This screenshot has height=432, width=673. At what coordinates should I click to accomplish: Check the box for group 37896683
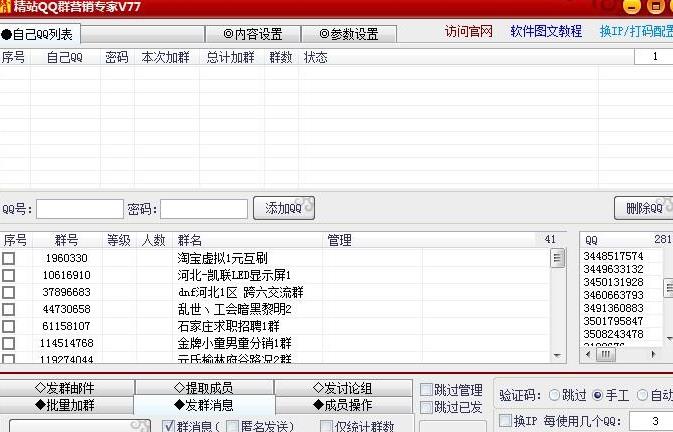click(9, 293)
